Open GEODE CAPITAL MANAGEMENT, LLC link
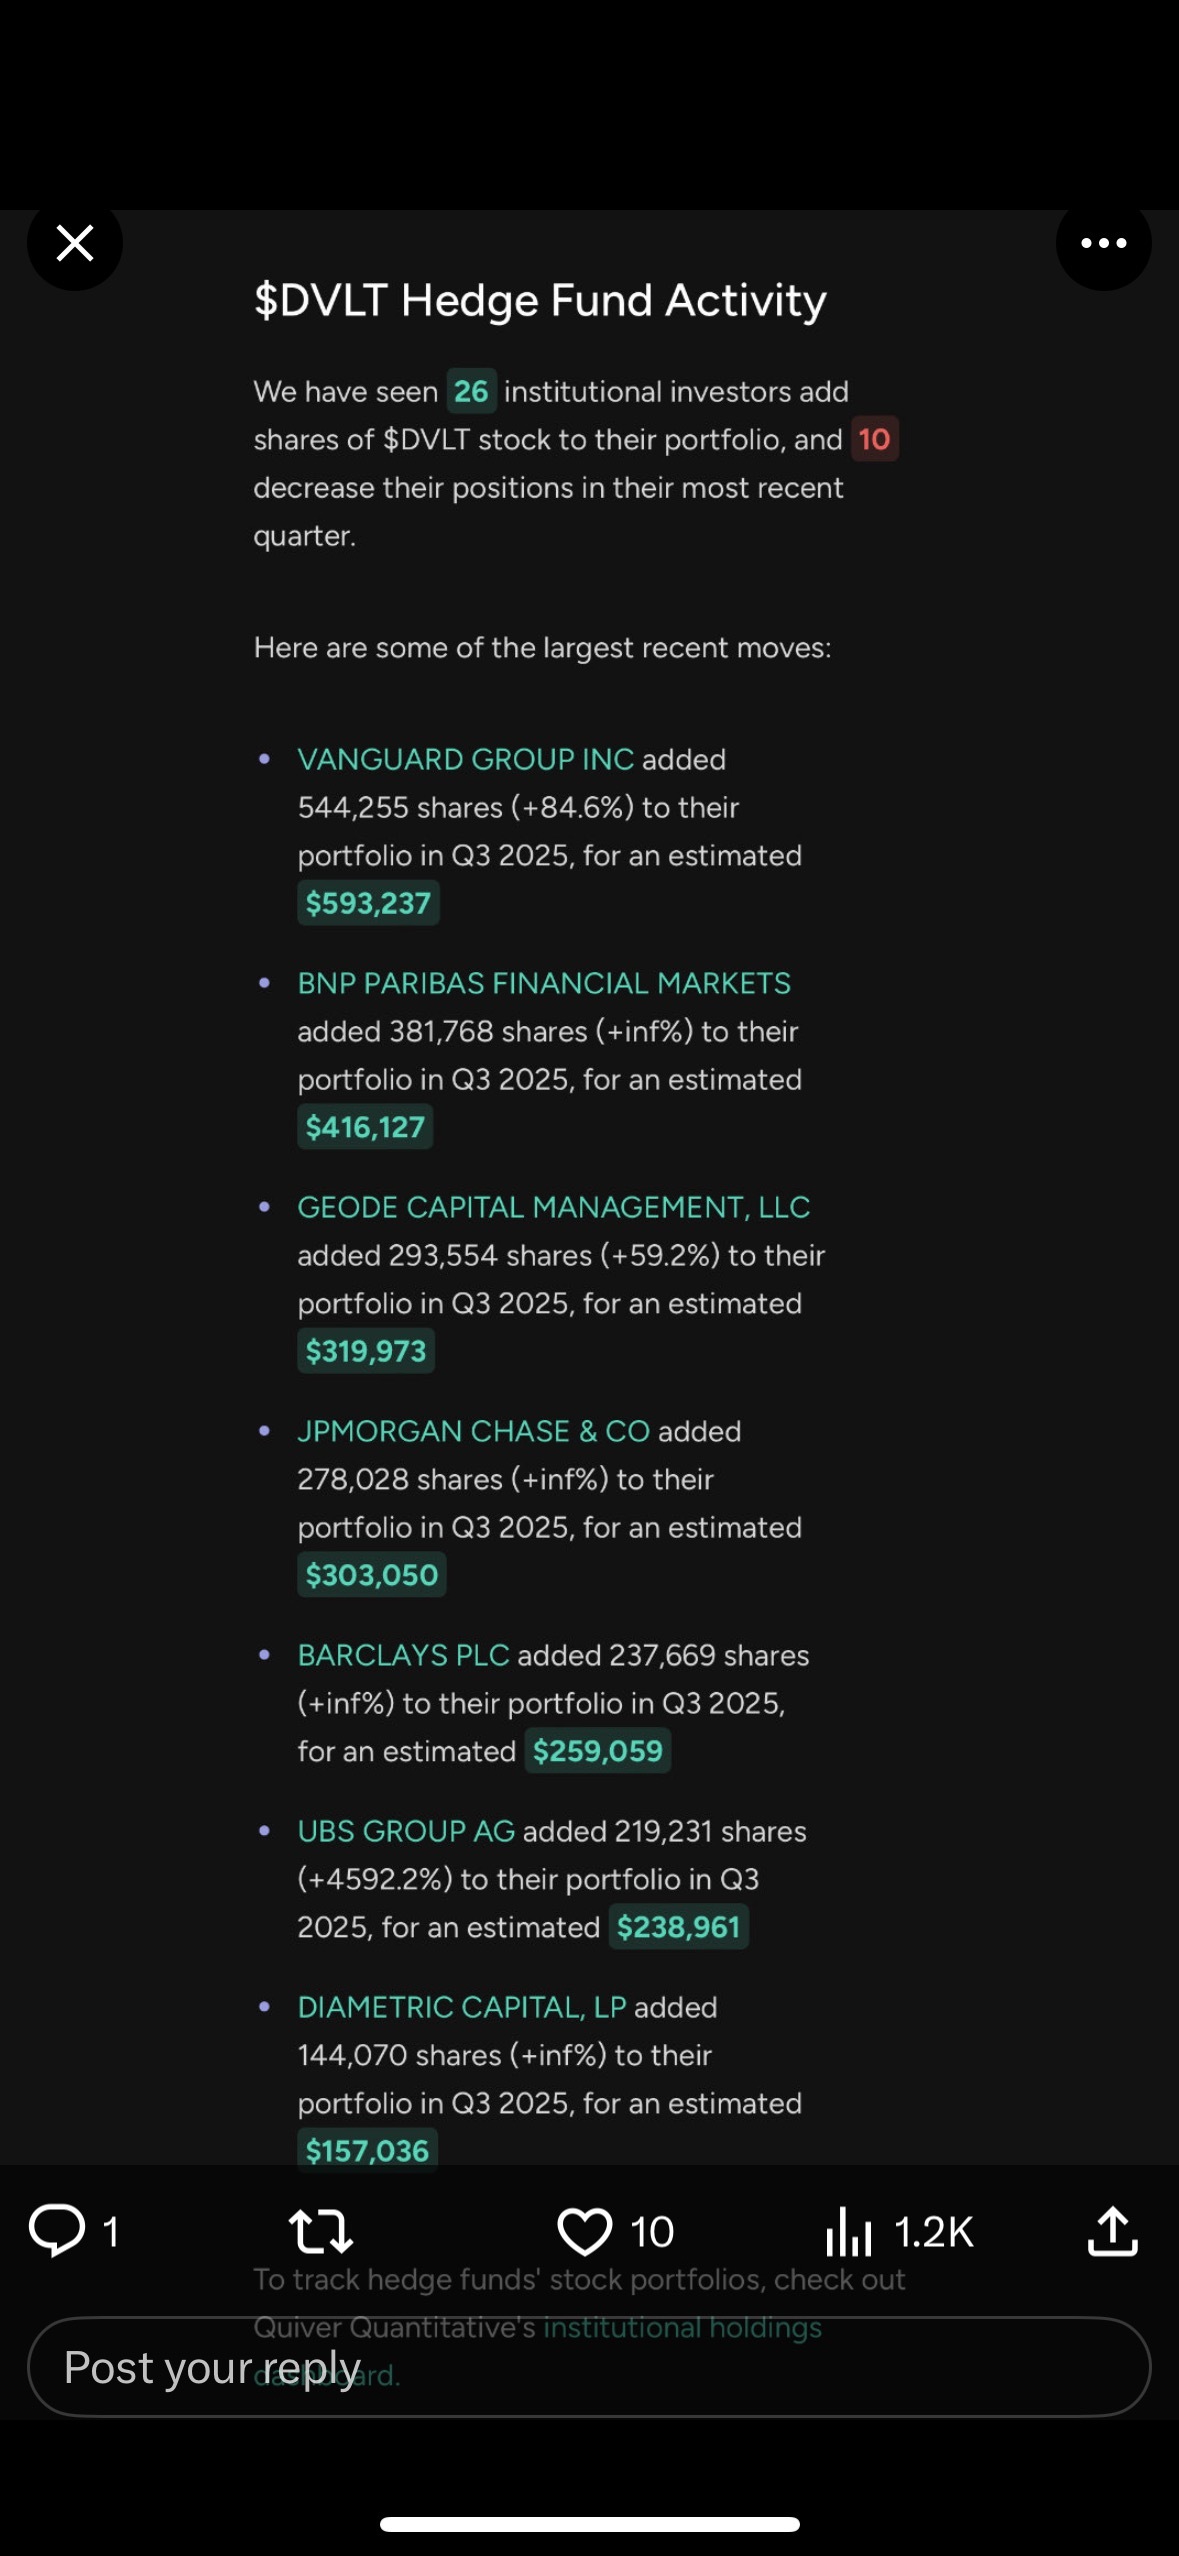 coord(554,1207)
